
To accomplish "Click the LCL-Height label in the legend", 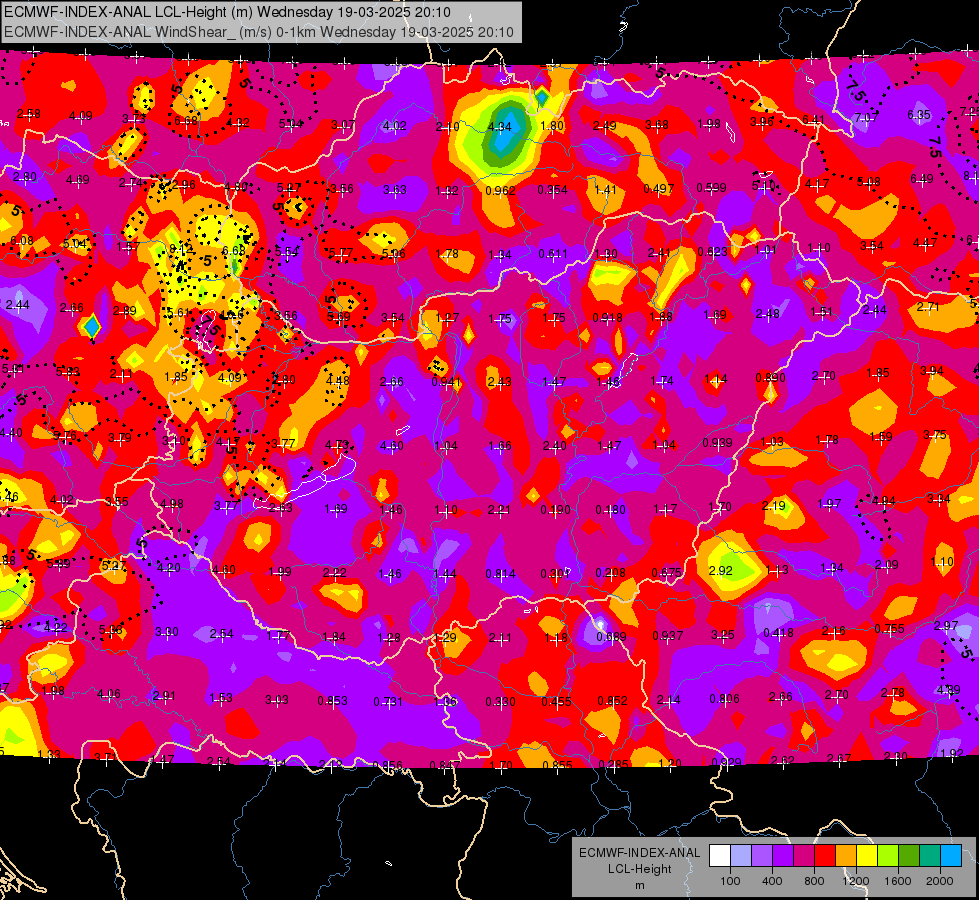I will (x=640, y=869).
